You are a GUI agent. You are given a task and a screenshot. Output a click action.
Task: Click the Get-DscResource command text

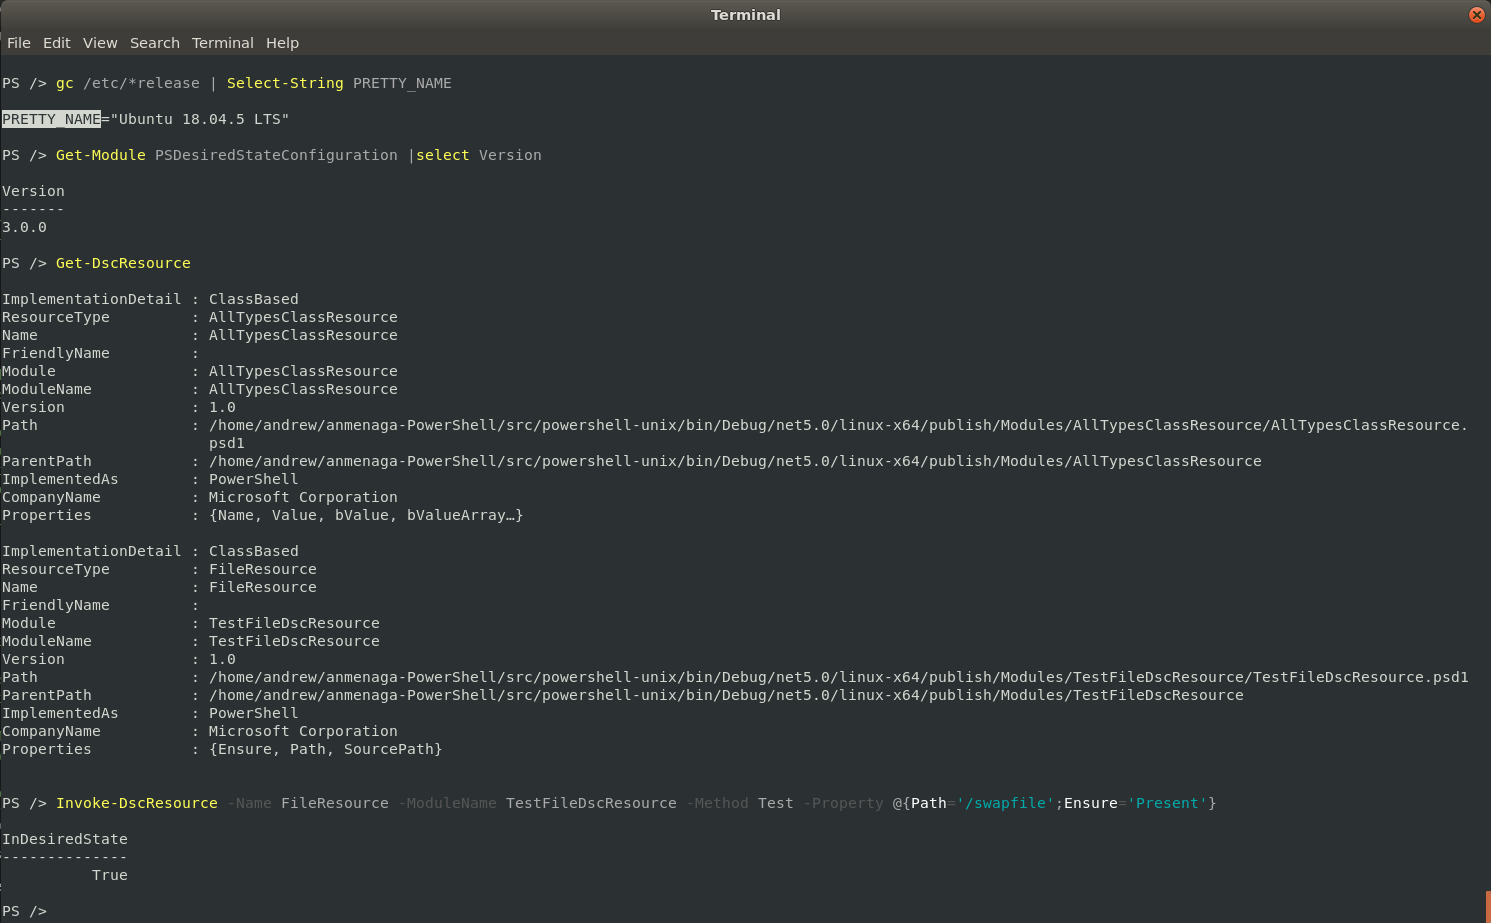coord(123,263)
